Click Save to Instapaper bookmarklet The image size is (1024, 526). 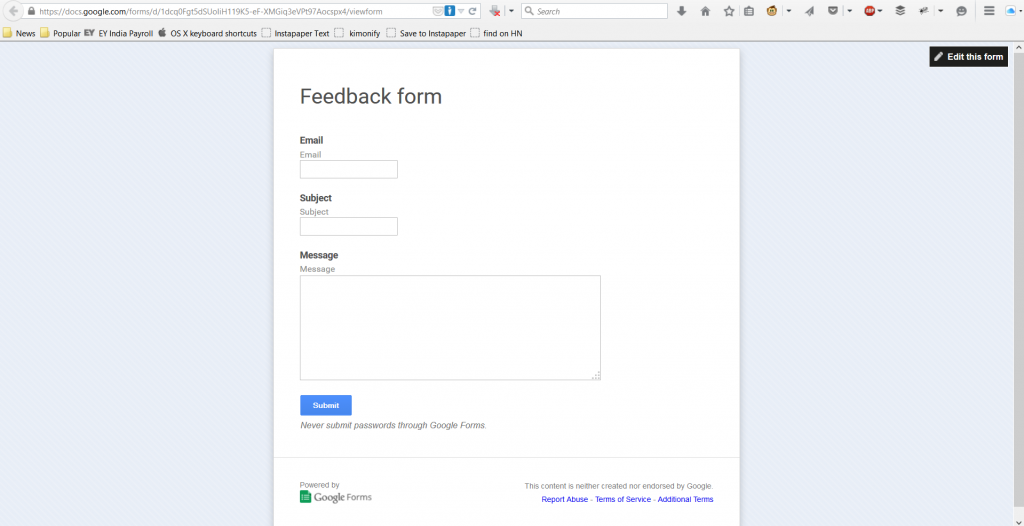point(426,33)
